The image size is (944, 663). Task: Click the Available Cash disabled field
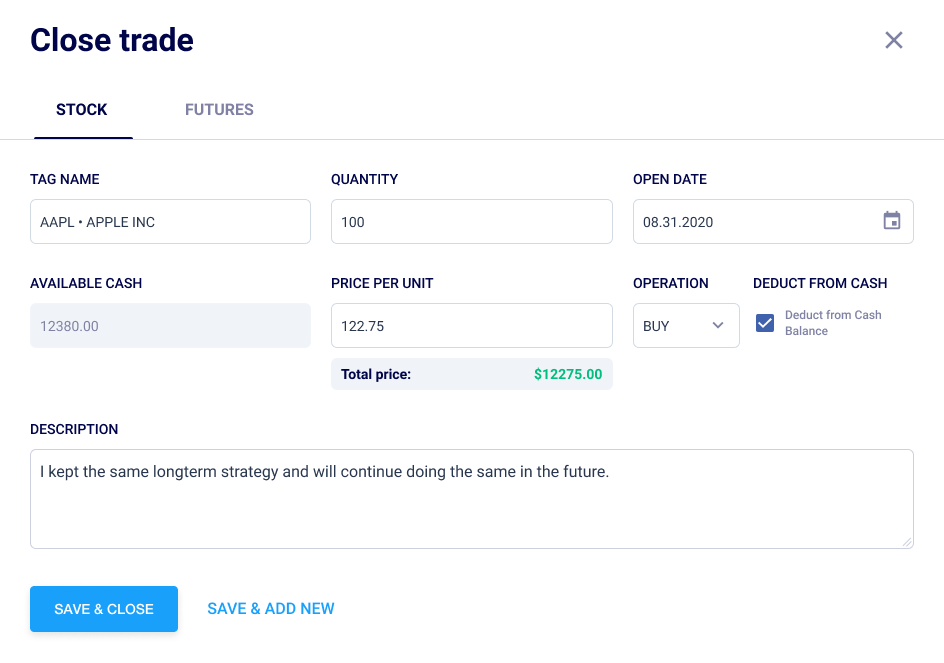(170, 326)
